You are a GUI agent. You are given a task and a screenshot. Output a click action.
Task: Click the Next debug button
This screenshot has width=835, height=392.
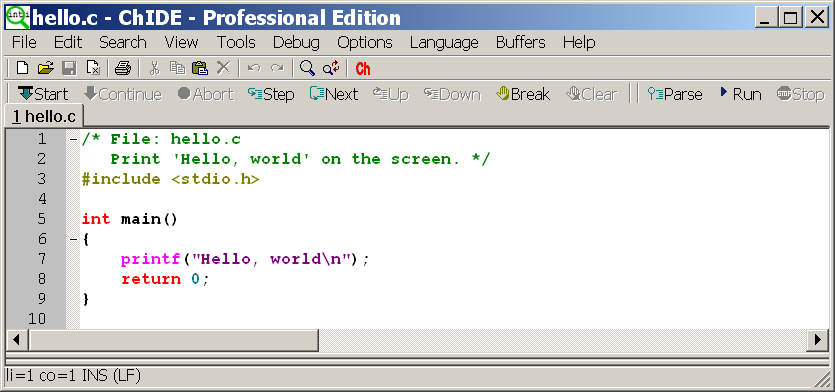point(334,94)
